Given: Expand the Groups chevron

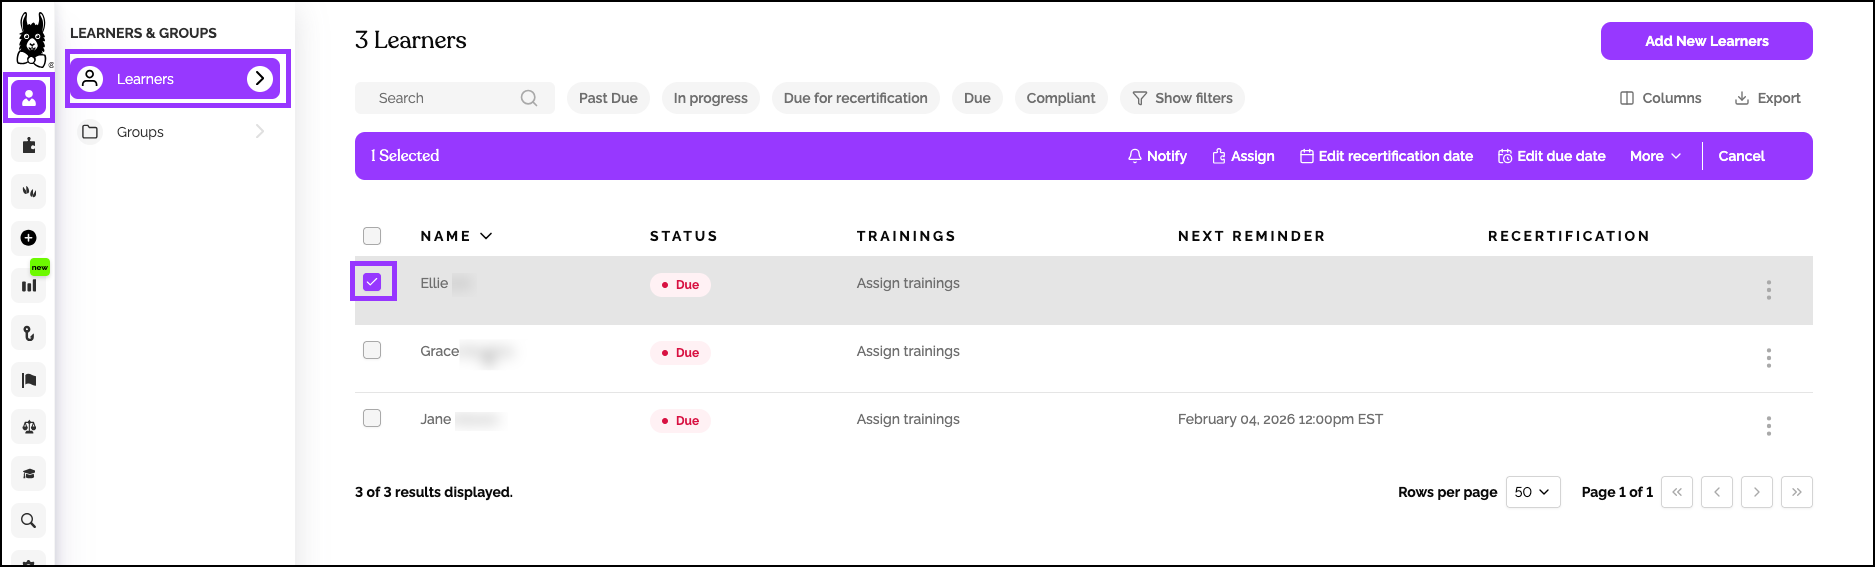Looking at the screenshot, I should point(260,132).
